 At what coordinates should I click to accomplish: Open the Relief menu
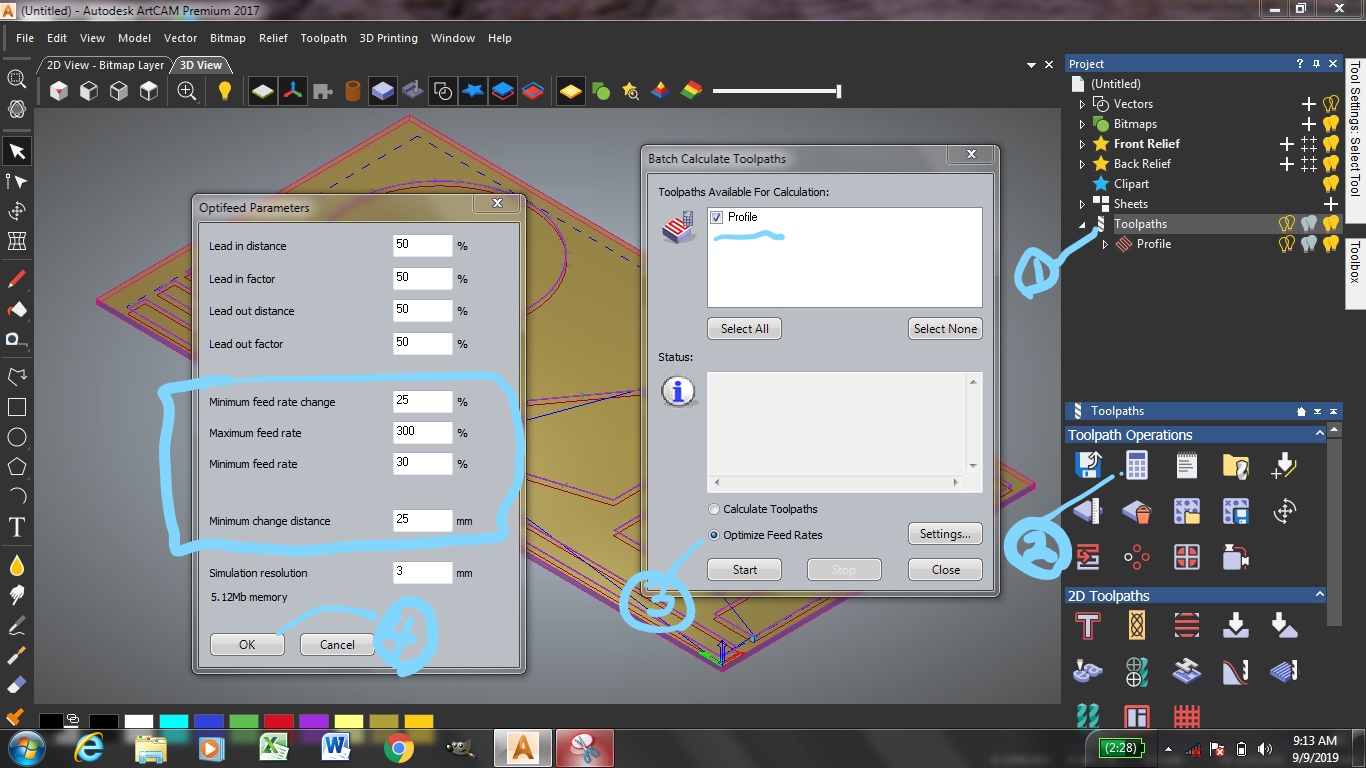coord(273,38)
